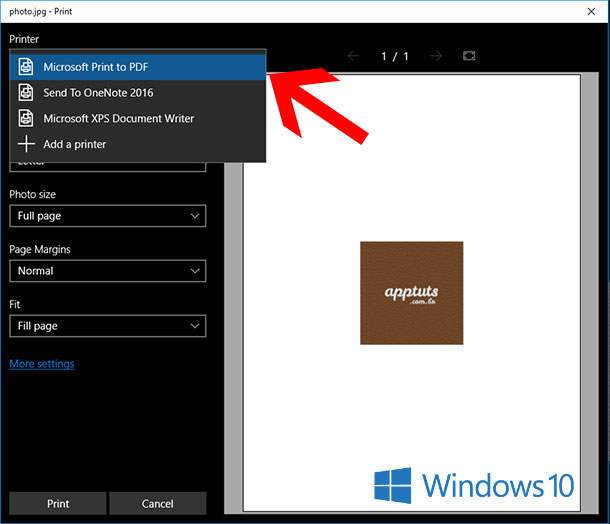Click the plus icon for Add a printer

[x=26, y=144]
